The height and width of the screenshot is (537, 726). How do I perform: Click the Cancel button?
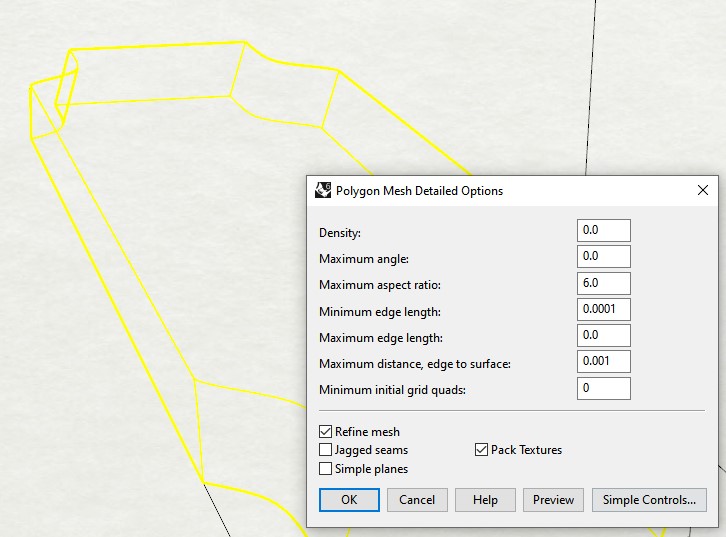coord(417,500)
